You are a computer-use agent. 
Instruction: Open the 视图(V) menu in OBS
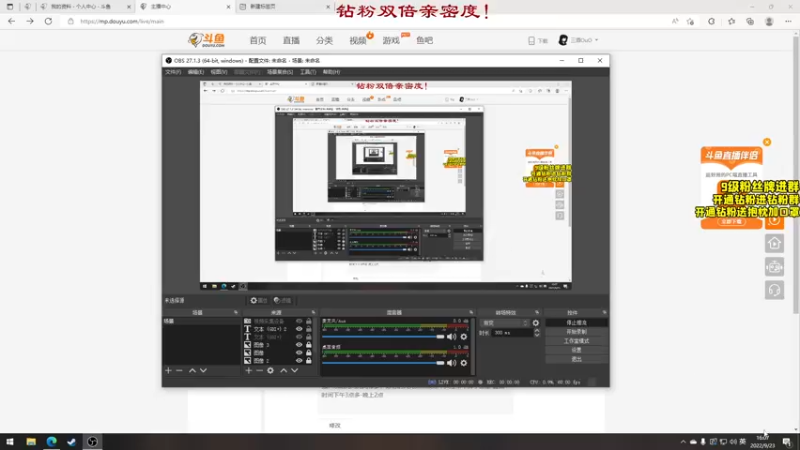(x=219, y=72)
